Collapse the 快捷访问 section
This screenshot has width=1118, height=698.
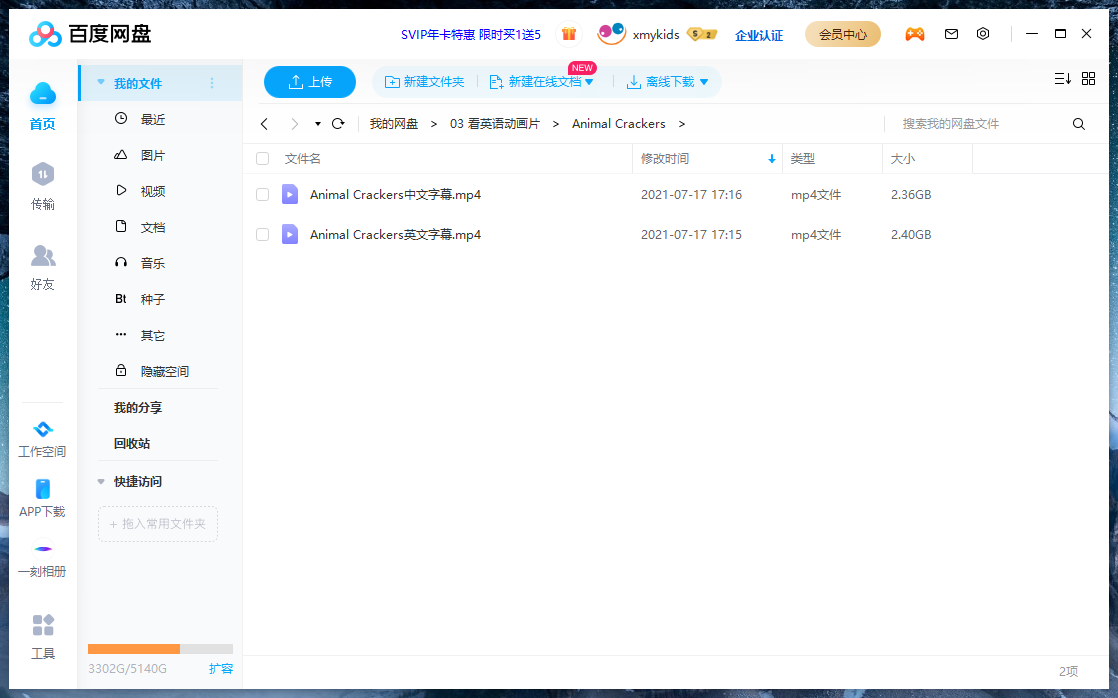point(100,481)
